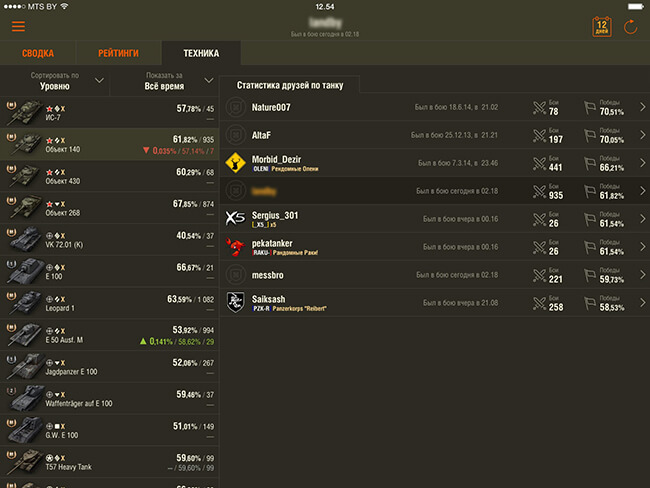Open Saiksash row chevron
Viewport: 650px width, 488px height.
(x=642, y=303)
